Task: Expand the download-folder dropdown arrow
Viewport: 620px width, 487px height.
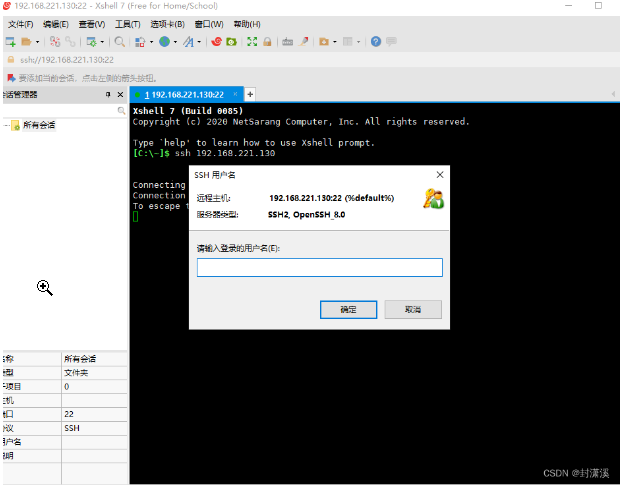Action: coord(335,42)
